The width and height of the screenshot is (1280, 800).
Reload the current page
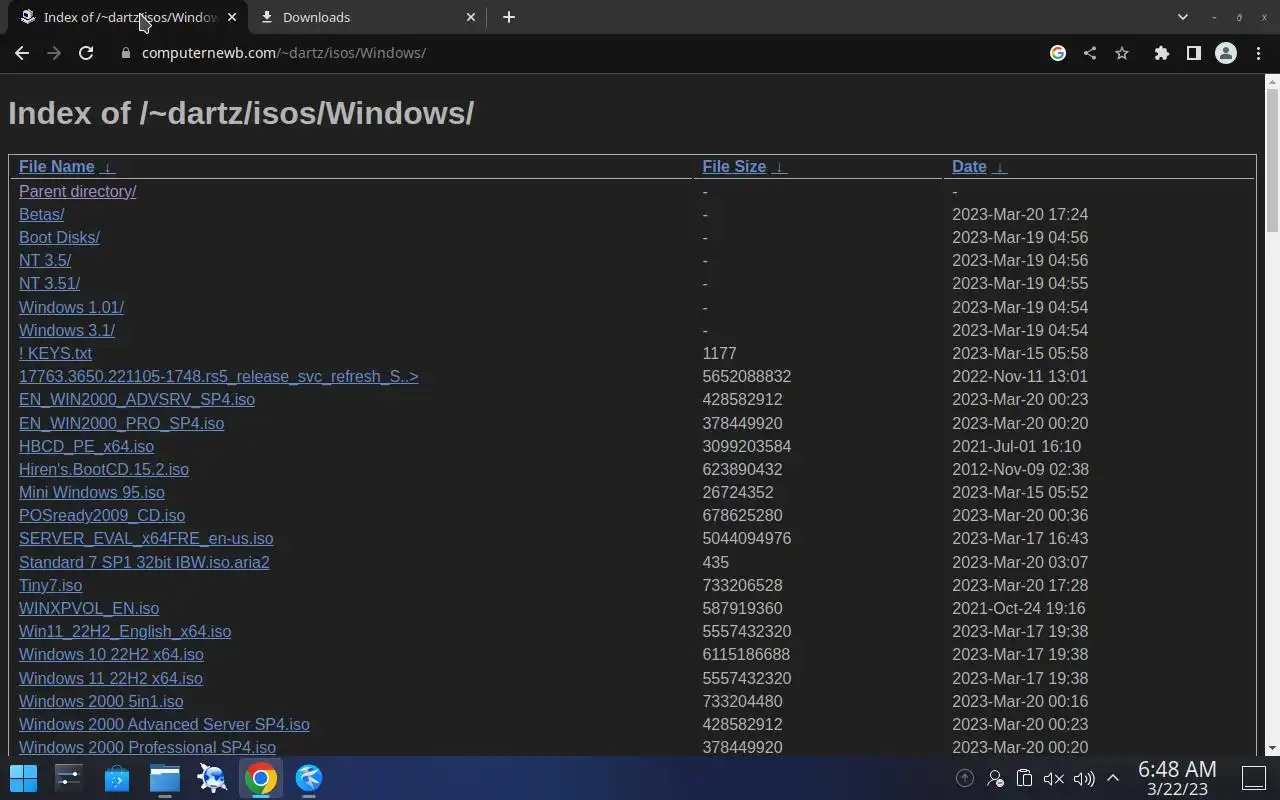(x=86, y=53)
